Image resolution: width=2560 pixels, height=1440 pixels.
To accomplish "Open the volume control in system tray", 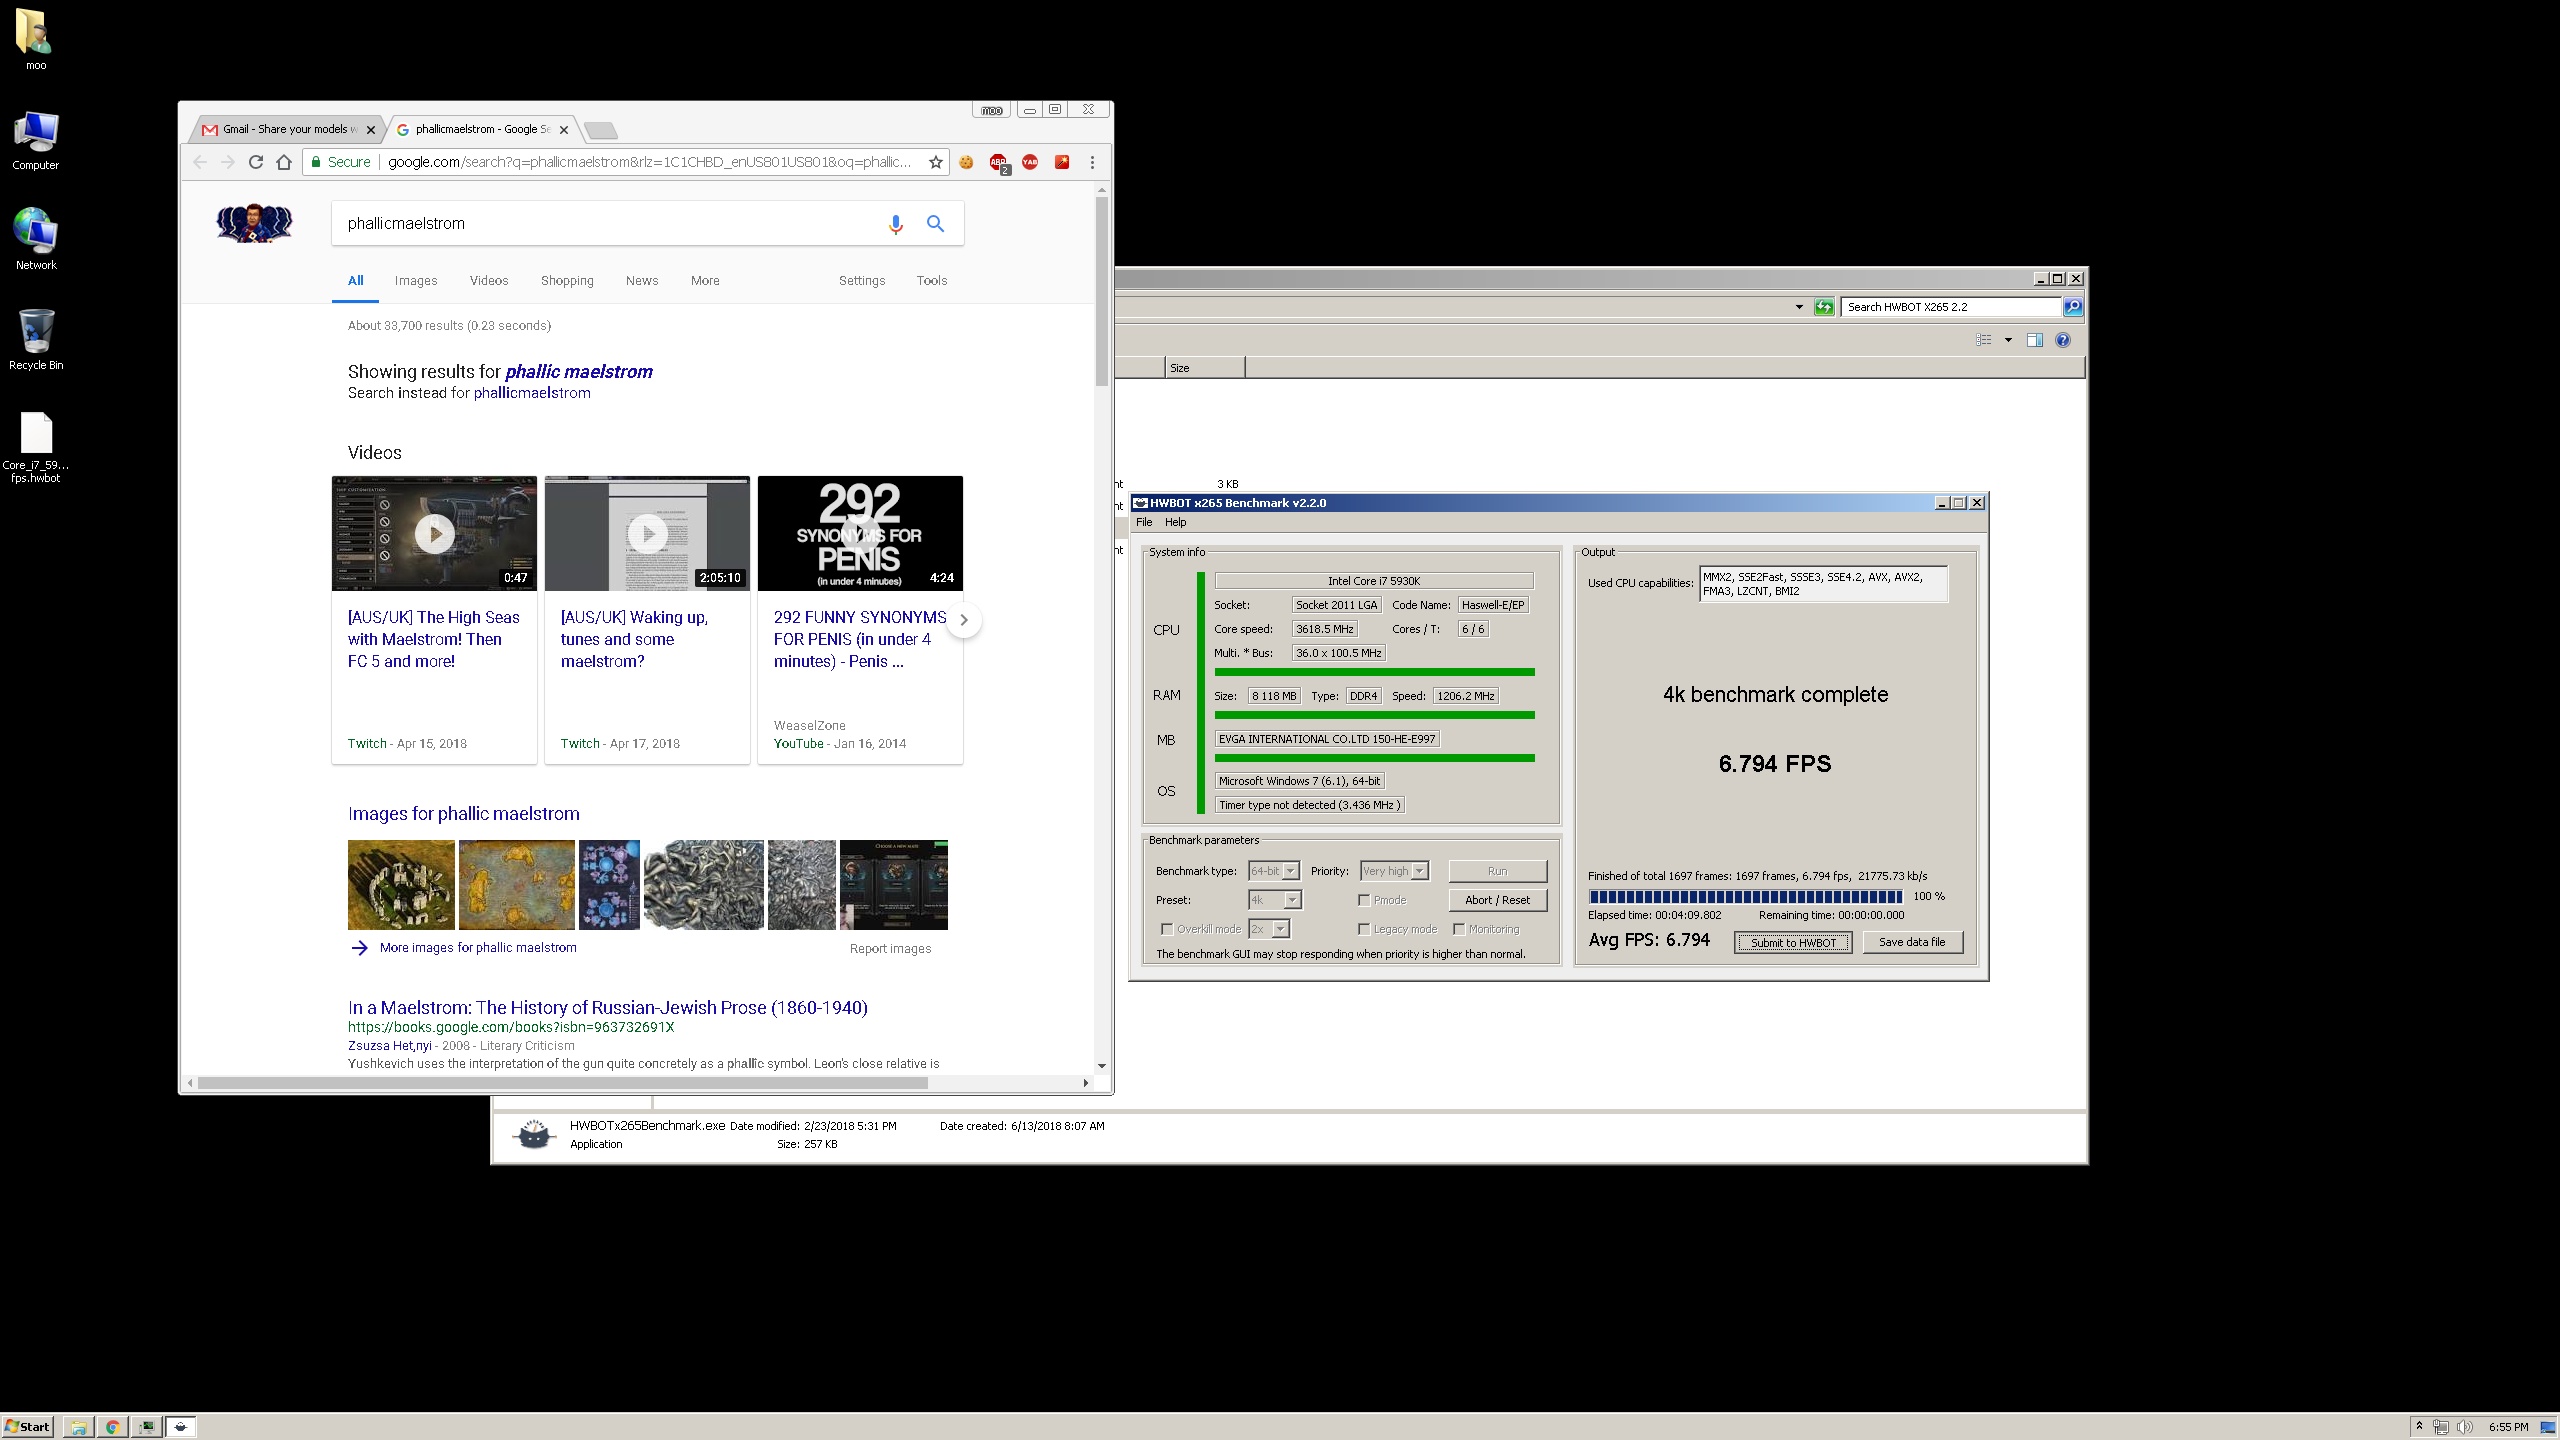I will click(2464, 1427).
